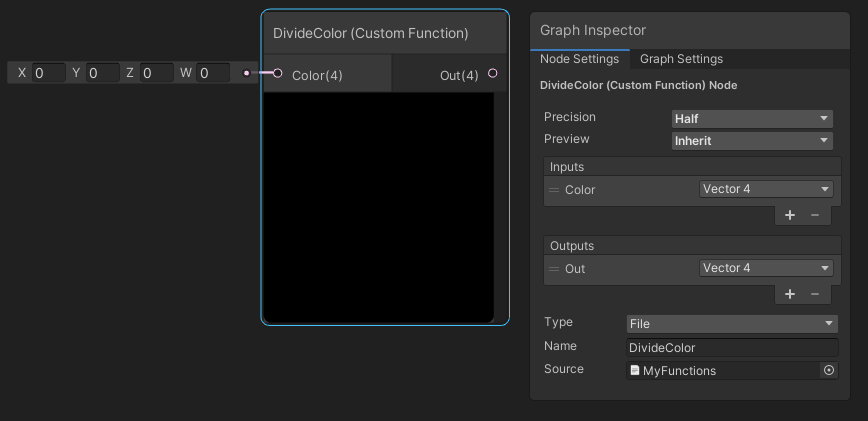
Task: Open object picker beside MyFunctions source
Action: [828, 370]
